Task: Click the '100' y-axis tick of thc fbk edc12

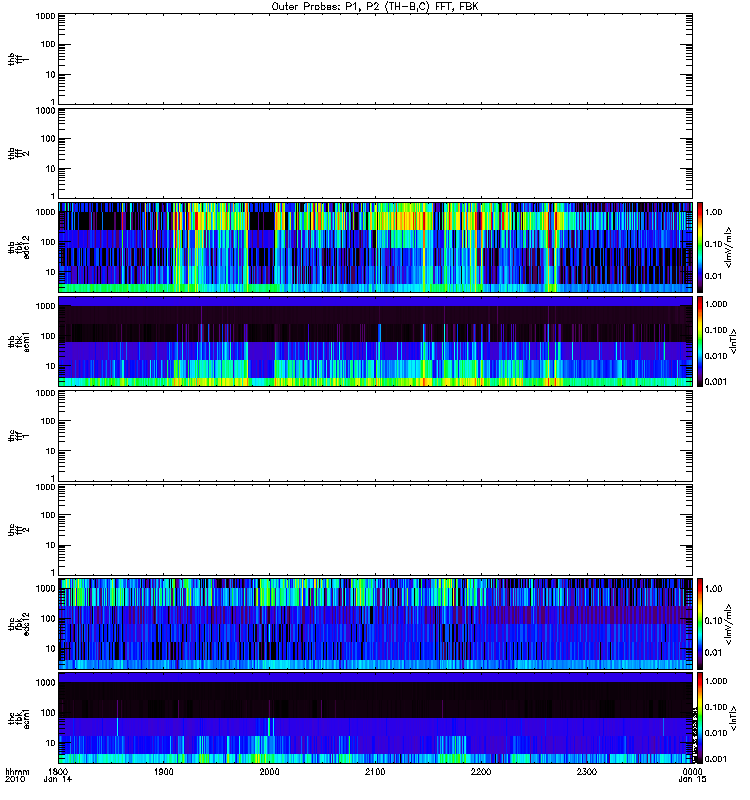Action: (48, 619)
